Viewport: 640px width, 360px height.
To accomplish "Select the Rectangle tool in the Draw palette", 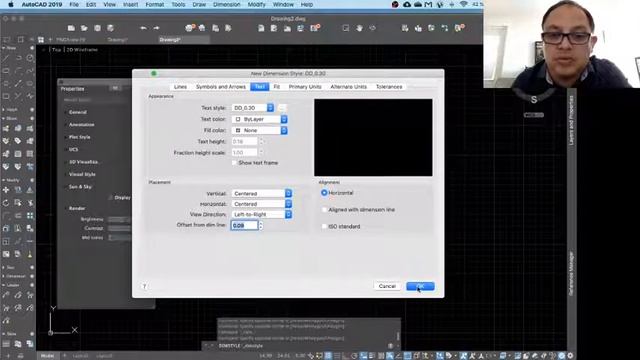I will click(6, 71).
